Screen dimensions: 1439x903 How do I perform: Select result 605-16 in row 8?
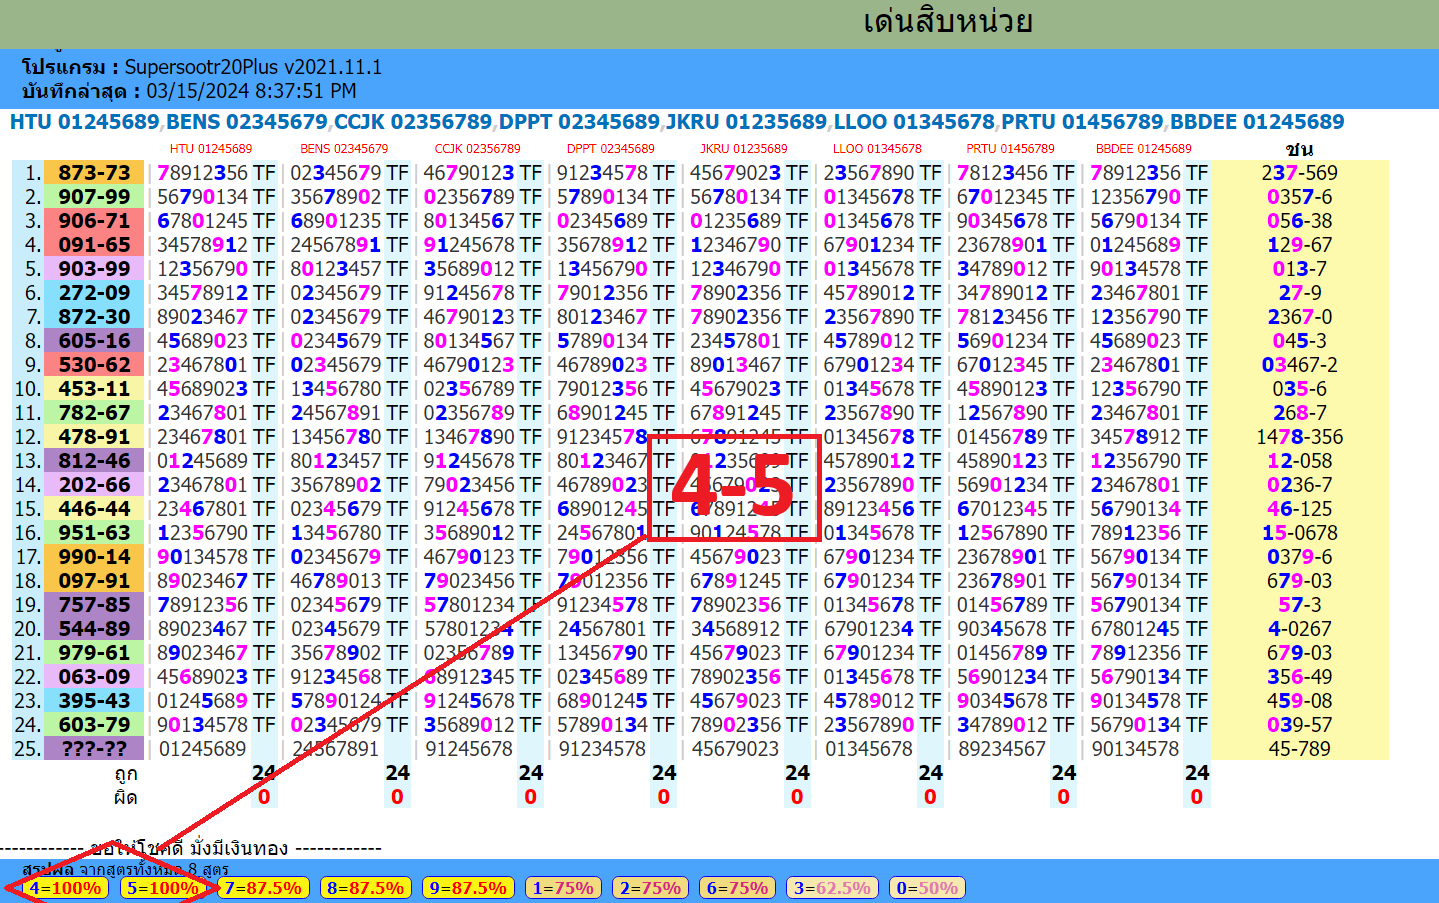[x=95, y=341]
